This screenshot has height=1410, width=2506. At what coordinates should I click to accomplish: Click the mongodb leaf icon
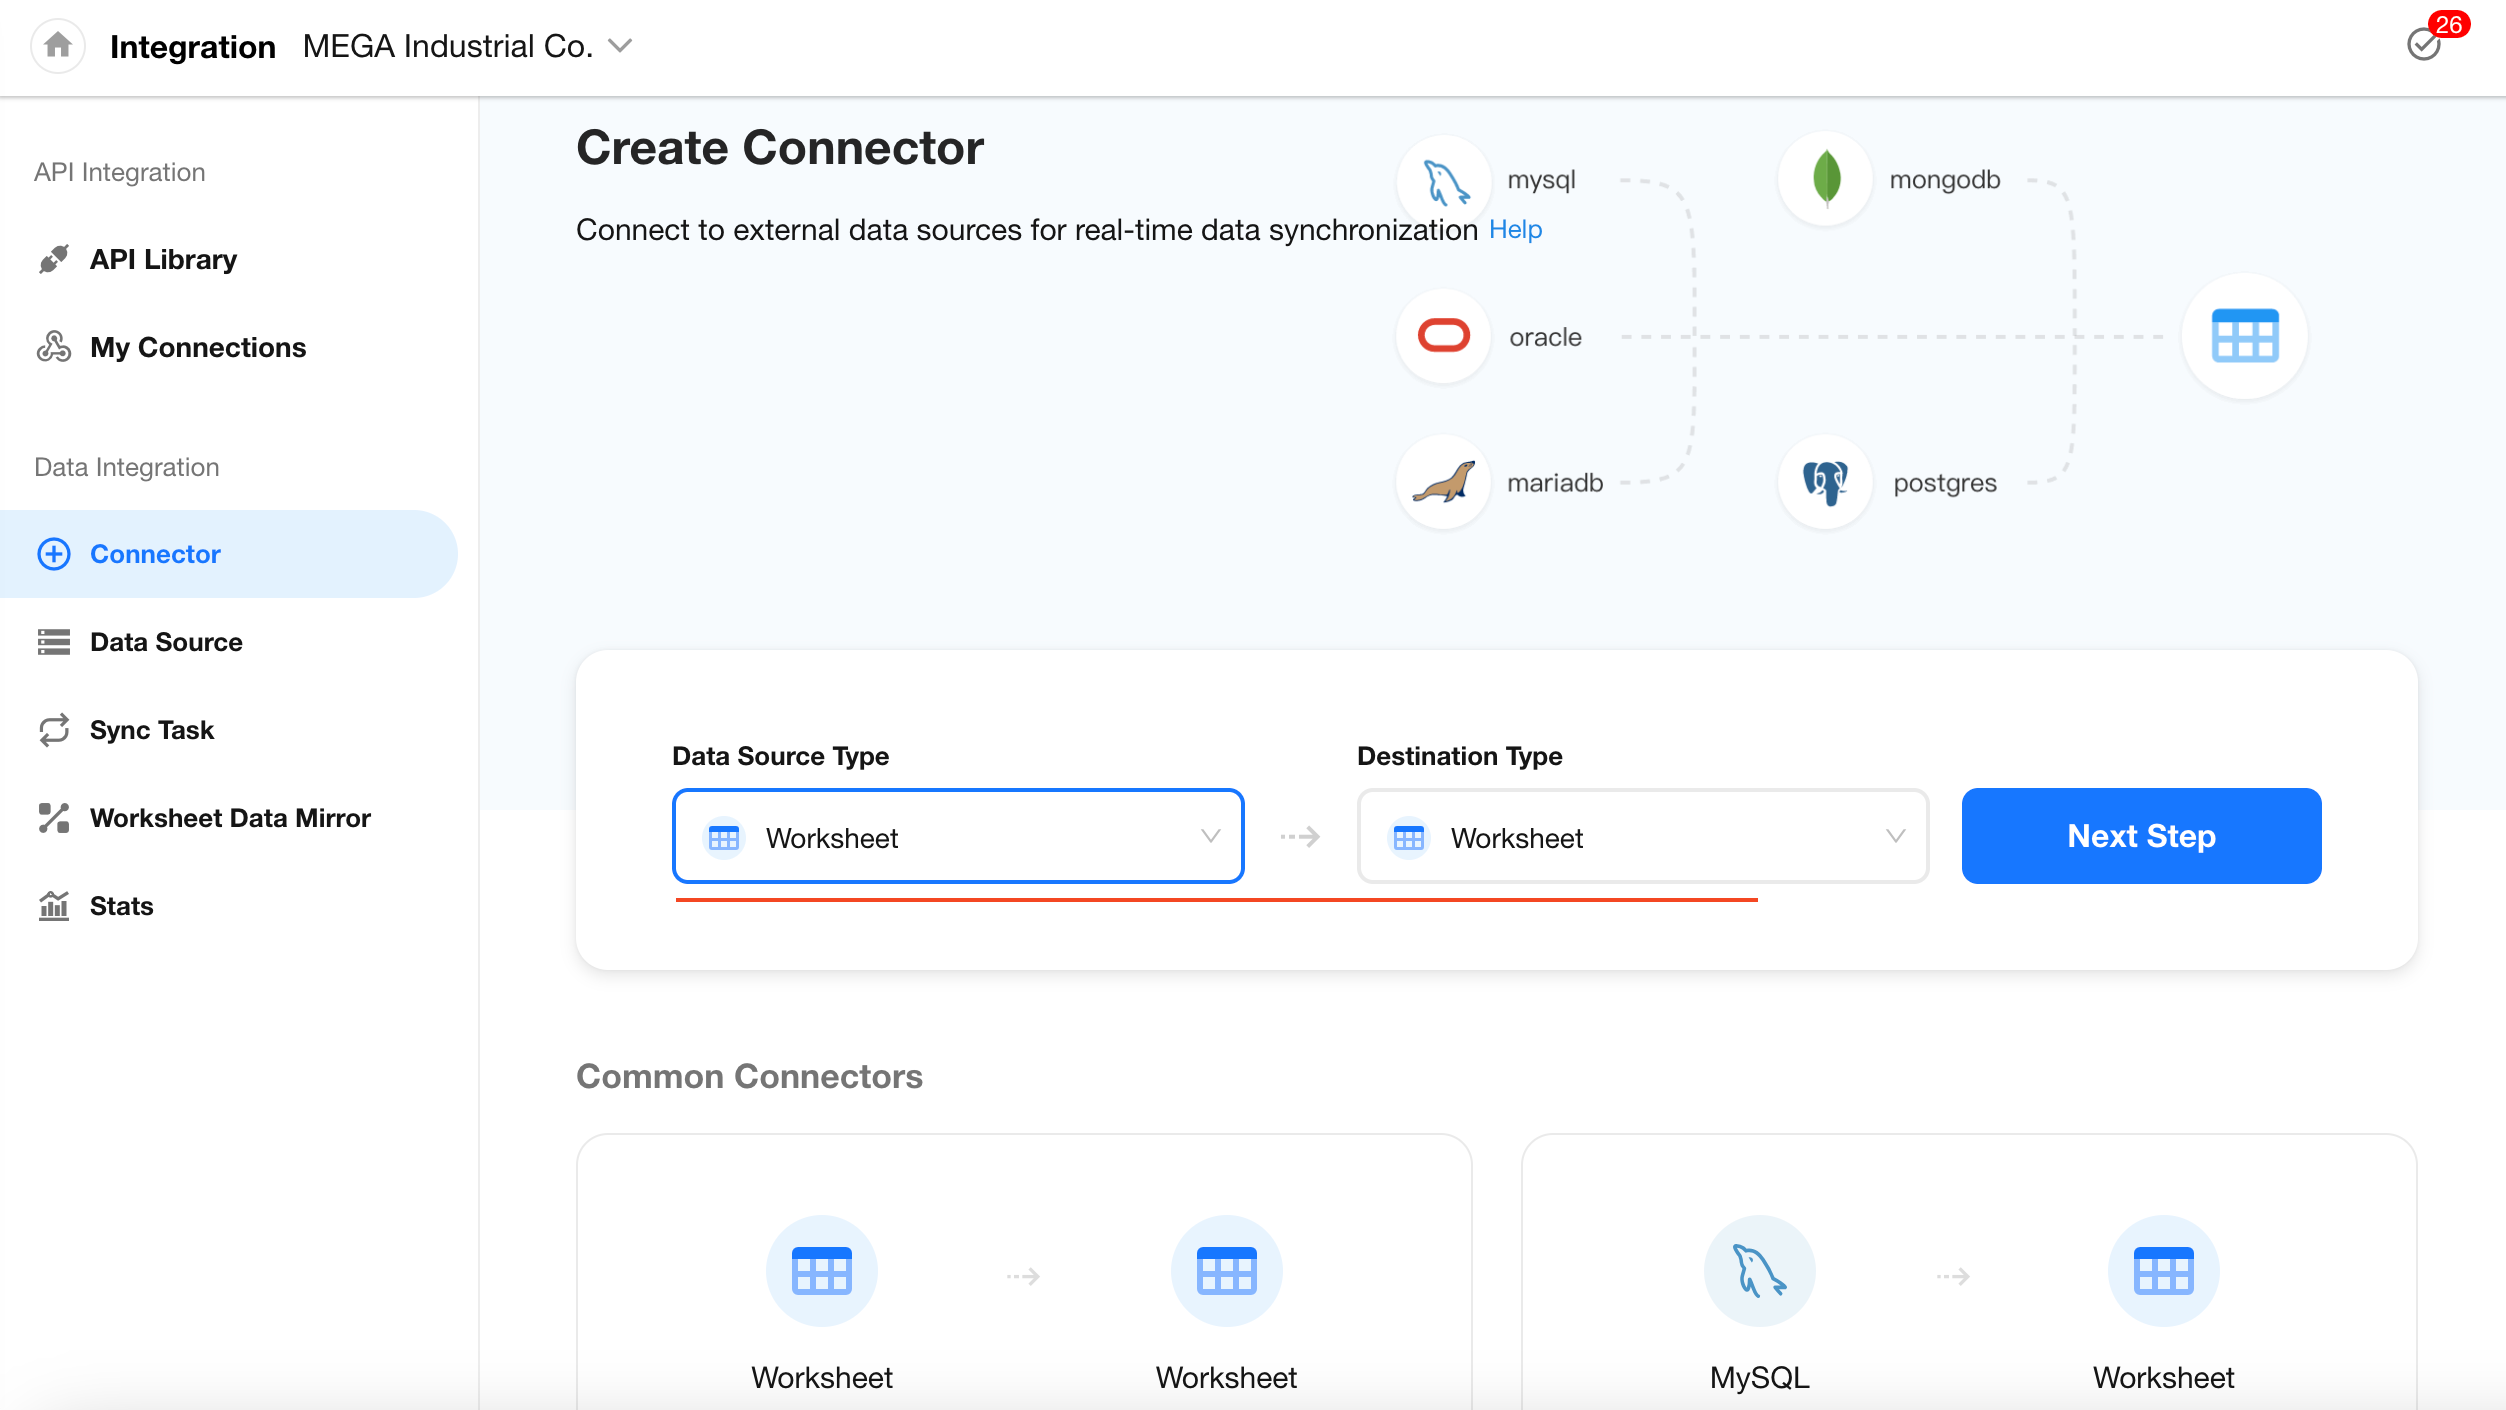point(1826,179)
